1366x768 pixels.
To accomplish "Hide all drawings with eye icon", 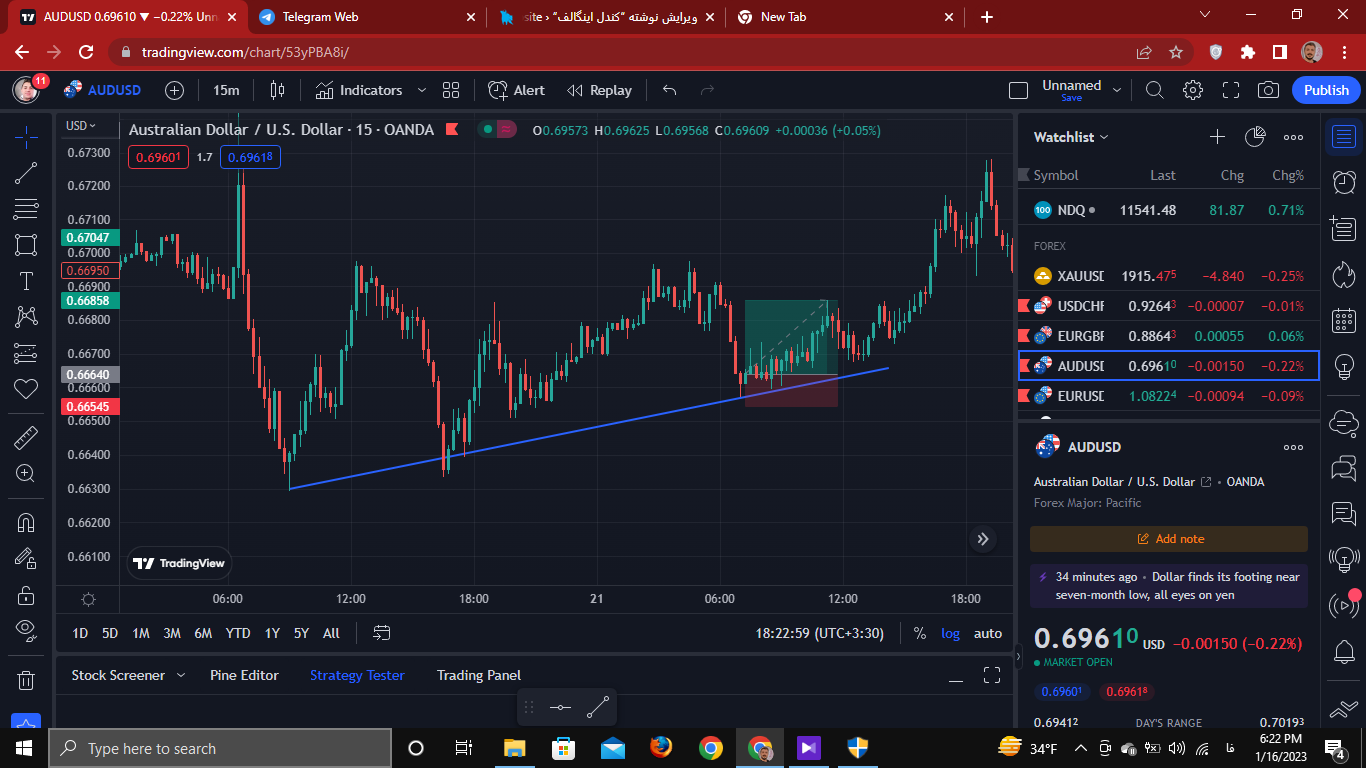I will (26, 629).
